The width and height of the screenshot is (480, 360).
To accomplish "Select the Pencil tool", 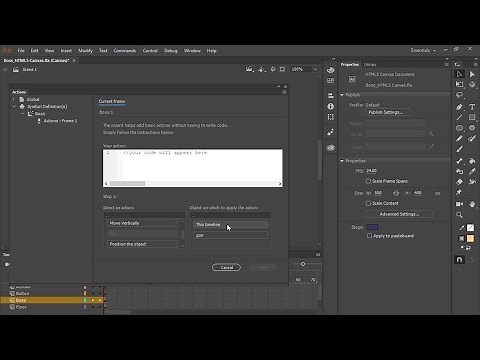I will click(460, 139).
